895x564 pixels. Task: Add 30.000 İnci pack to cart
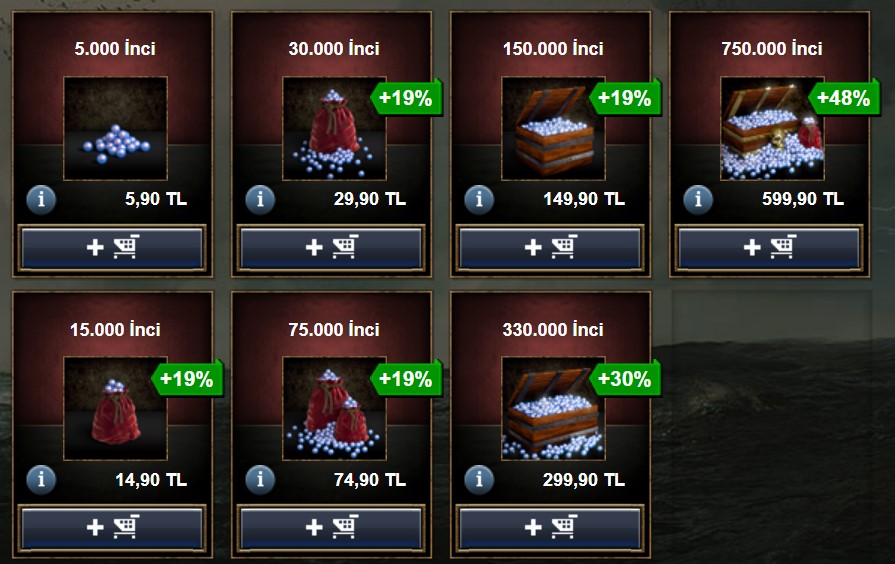tap(331, 248)
